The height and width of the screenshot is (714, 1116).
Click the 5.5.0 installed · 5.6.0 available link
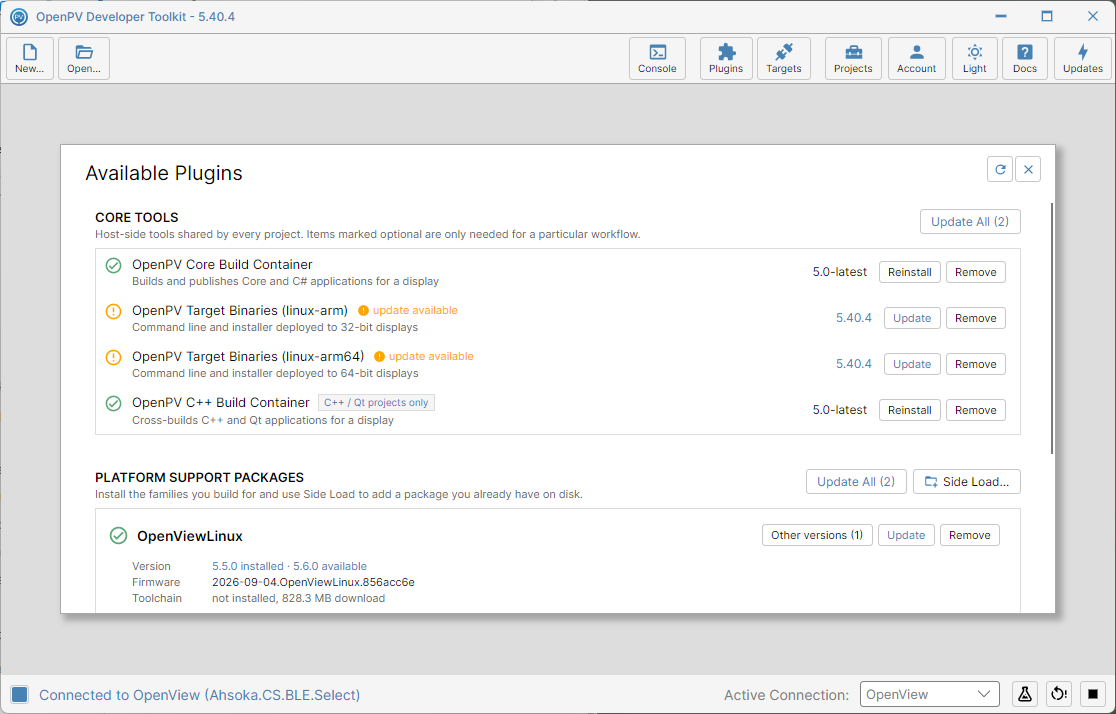click(289, 566)
